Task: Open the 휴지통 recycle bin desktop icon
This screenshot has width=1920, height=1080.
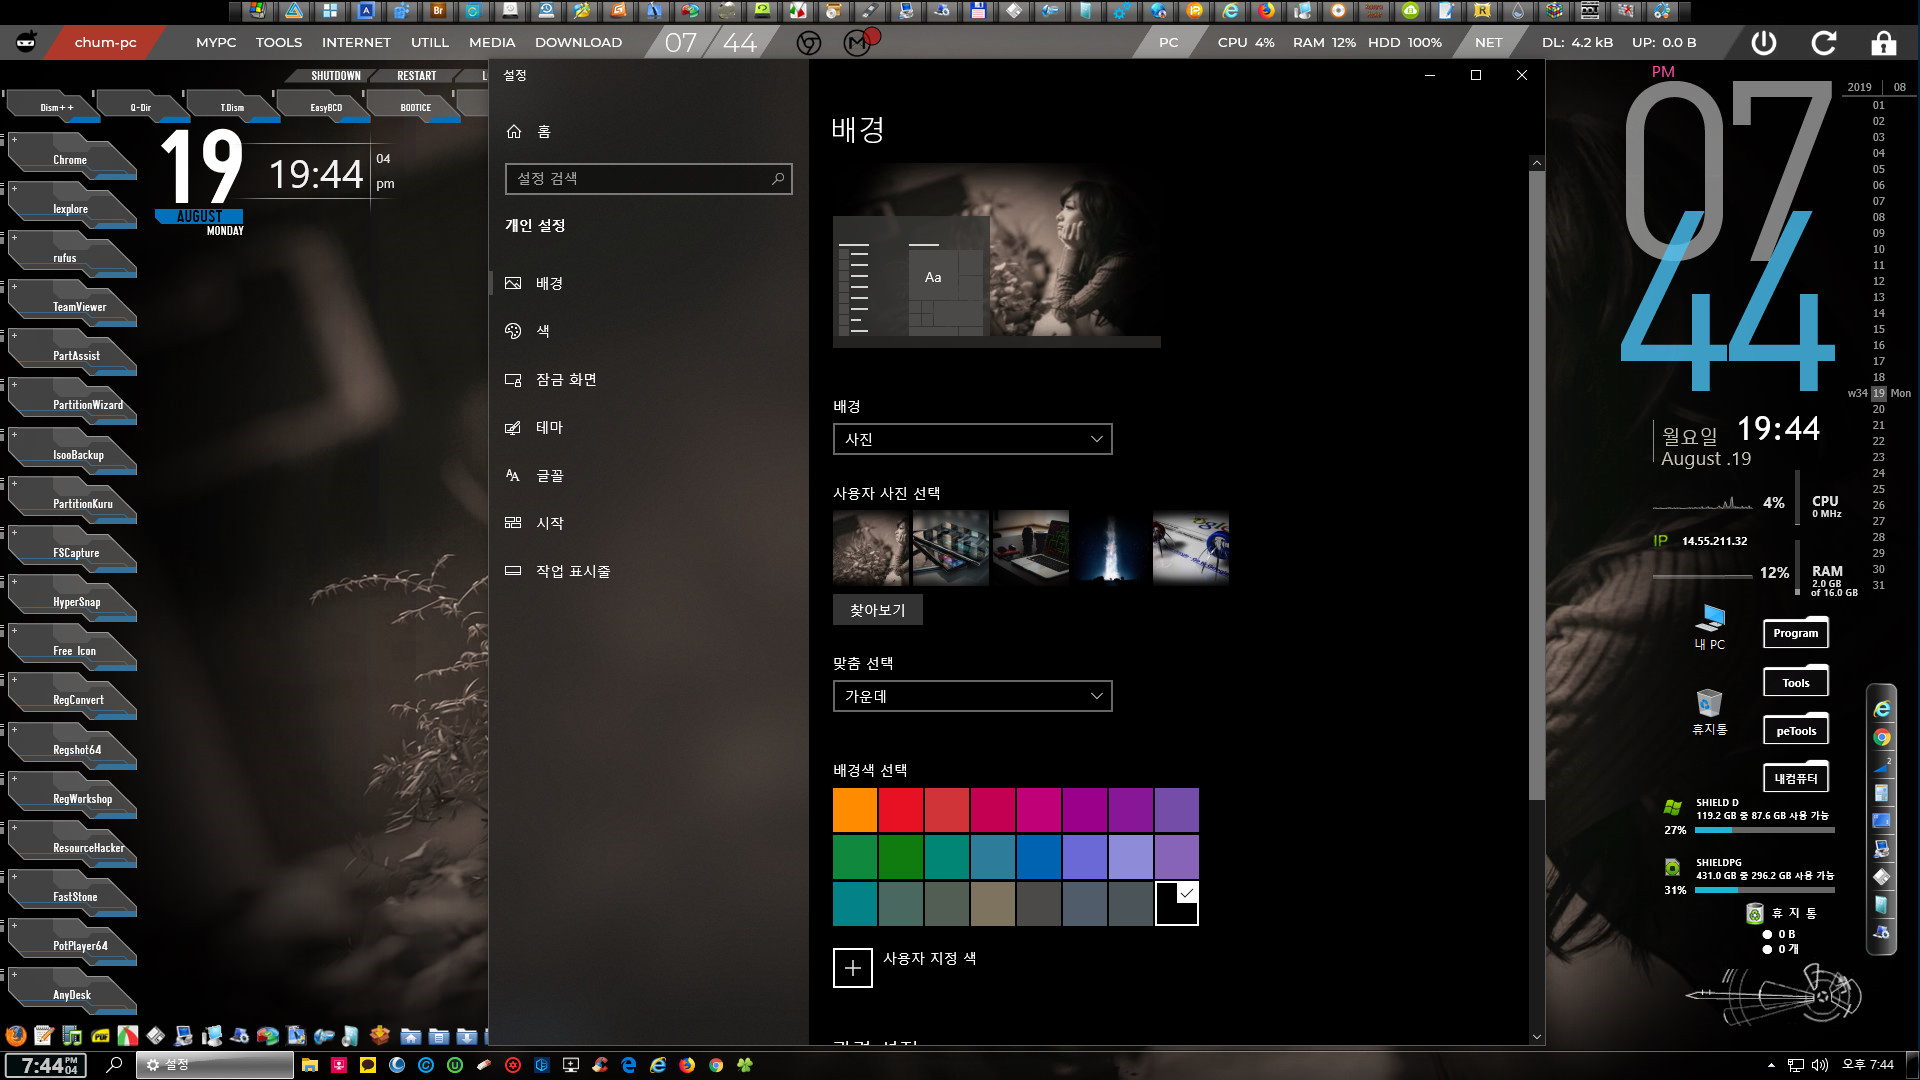Action: pos(1710,712)
